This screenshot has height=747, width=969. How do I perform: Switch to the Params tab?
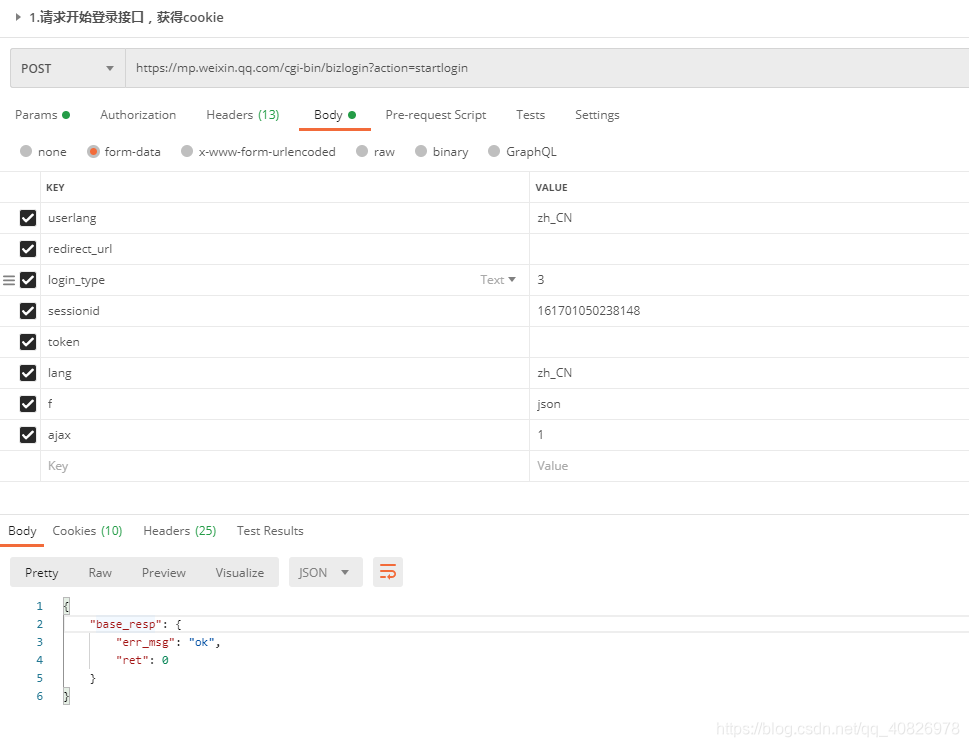[42, 115]
